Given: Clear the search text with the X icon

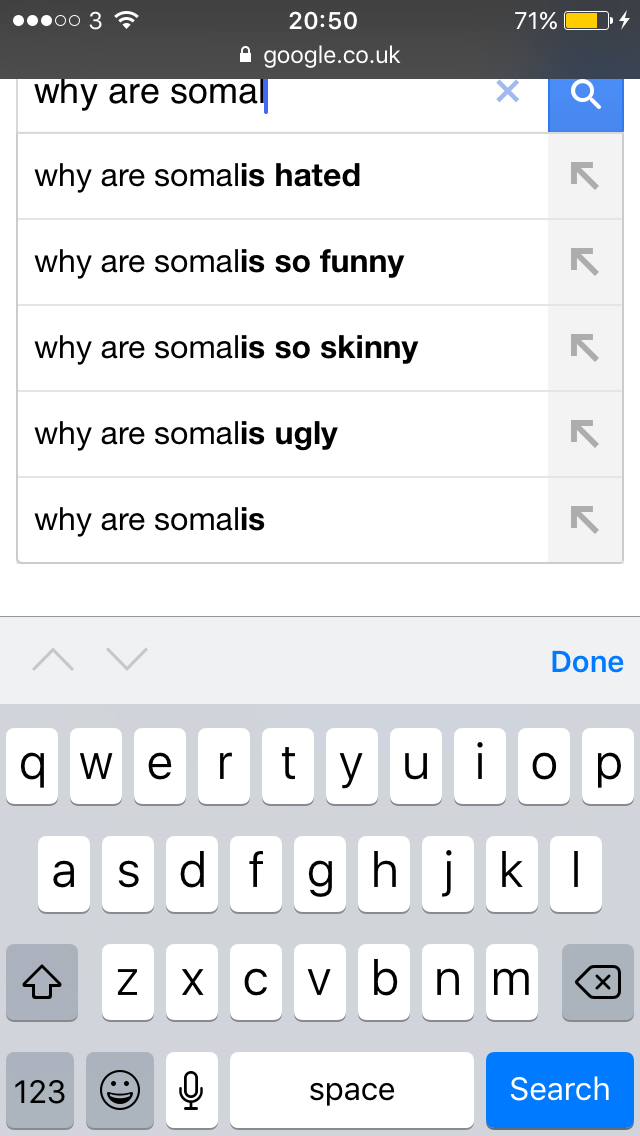Looking at the screenshot, I should tap(507, 91).
